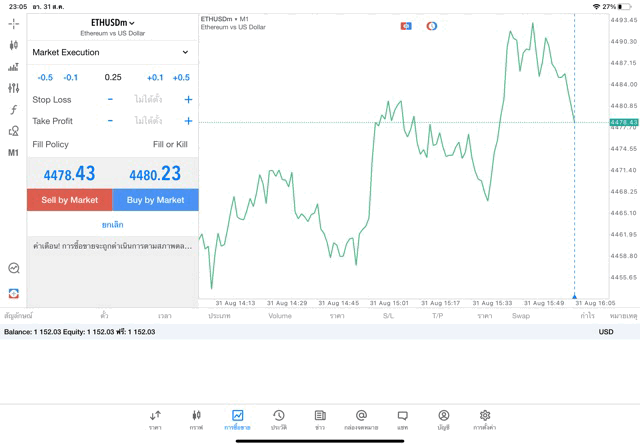
Task: Open drawing objects shapes icon
Action: [13, 131]
